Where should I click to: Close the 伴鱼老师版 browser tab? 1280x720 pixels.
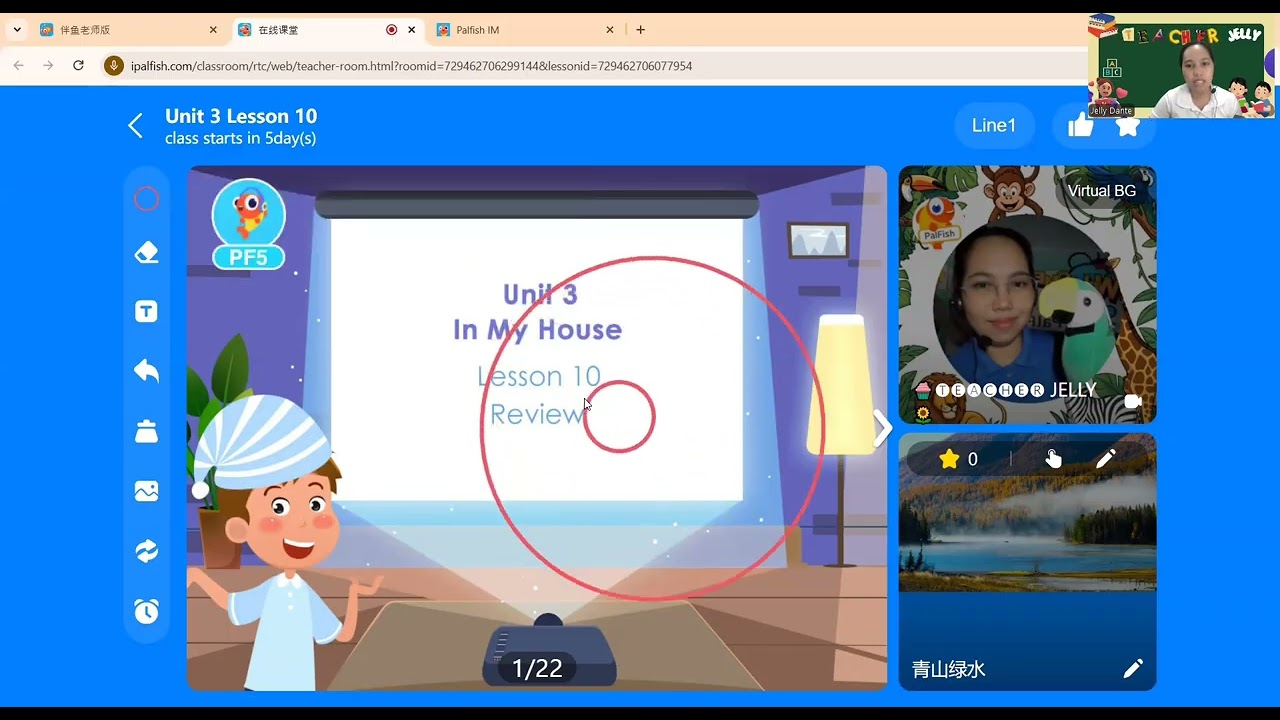click(213, 30)
